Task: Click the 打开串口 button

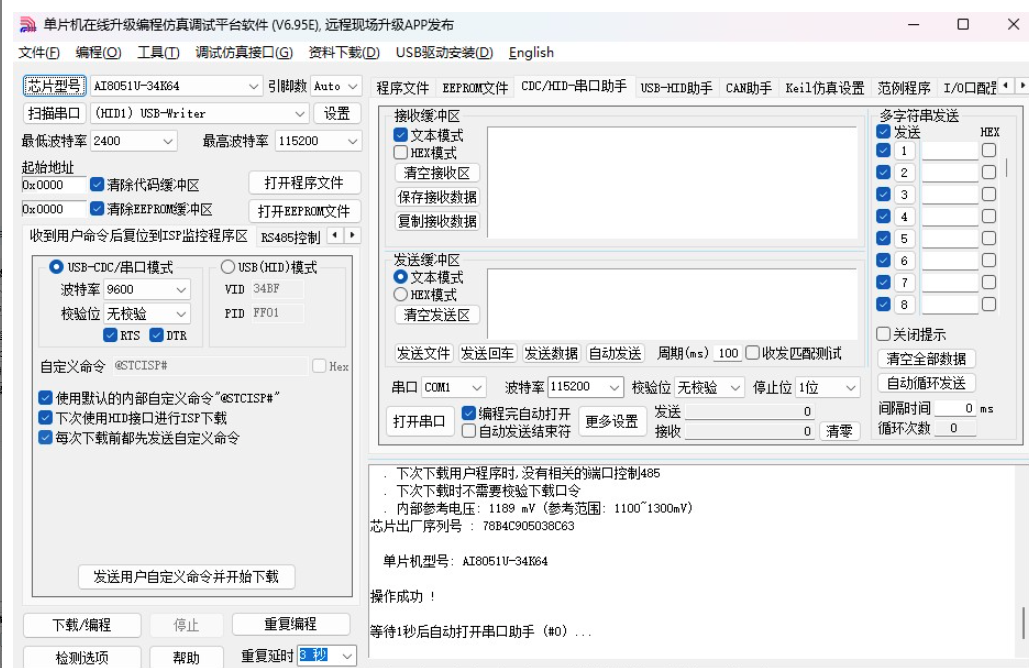Action: point(419,421)
